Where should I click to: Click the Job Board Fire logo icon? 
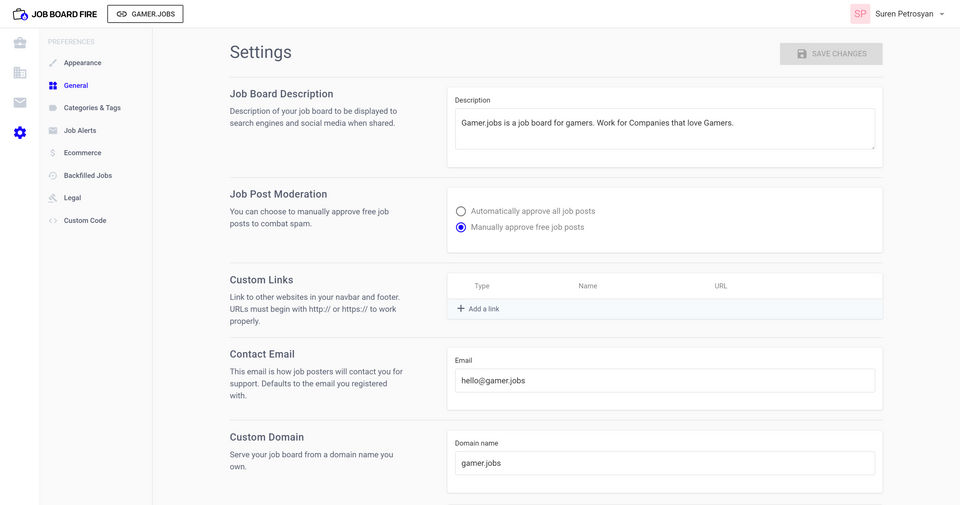(20, 13)
